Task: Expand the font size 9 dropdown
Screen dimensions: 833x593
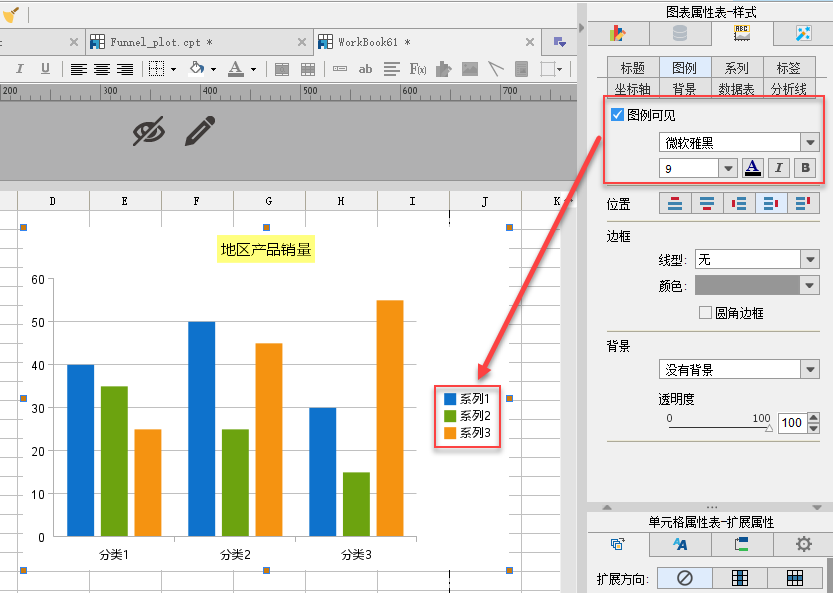Action: click(698, 168)
